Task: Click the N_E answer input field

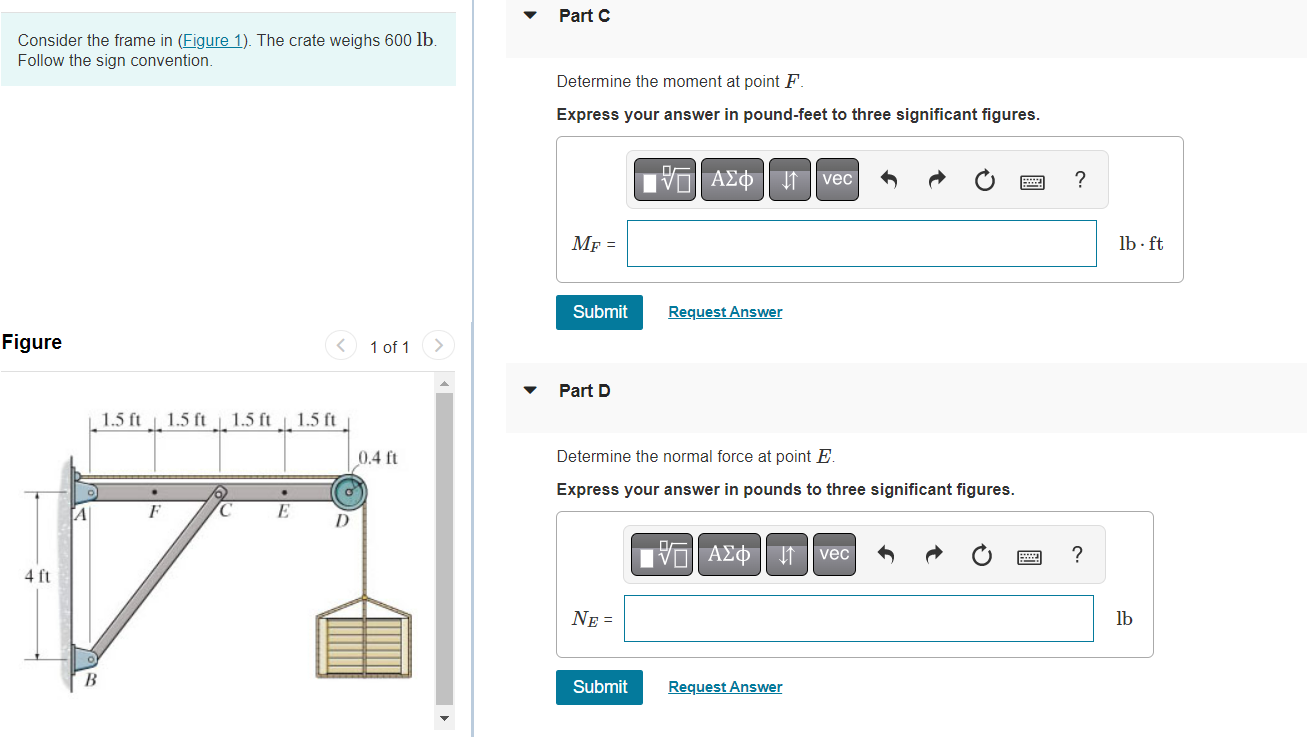Action: pos(858,618)
